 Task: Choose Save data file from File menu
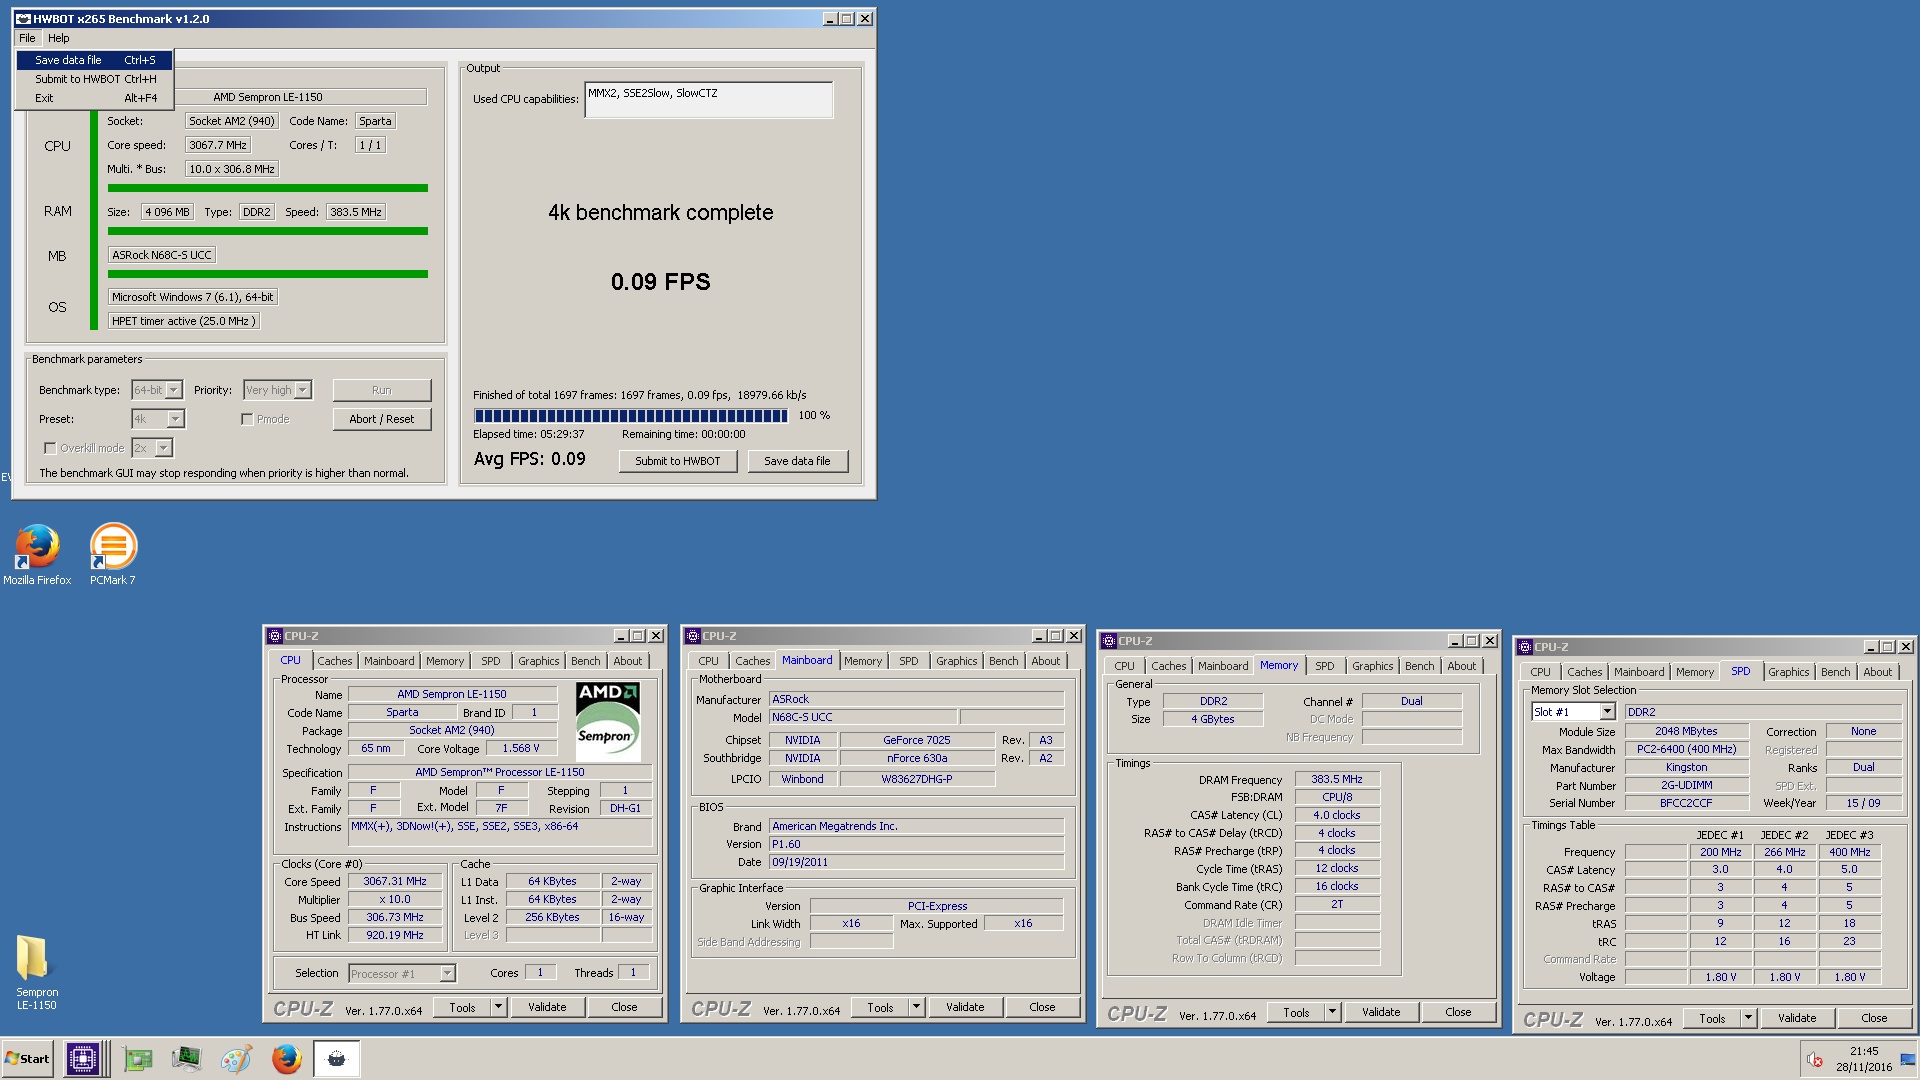coord(95,60)
